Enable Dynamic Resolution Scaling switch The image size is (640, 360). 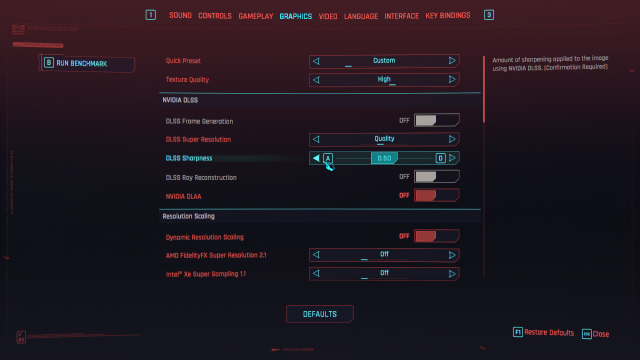(437, 236)
